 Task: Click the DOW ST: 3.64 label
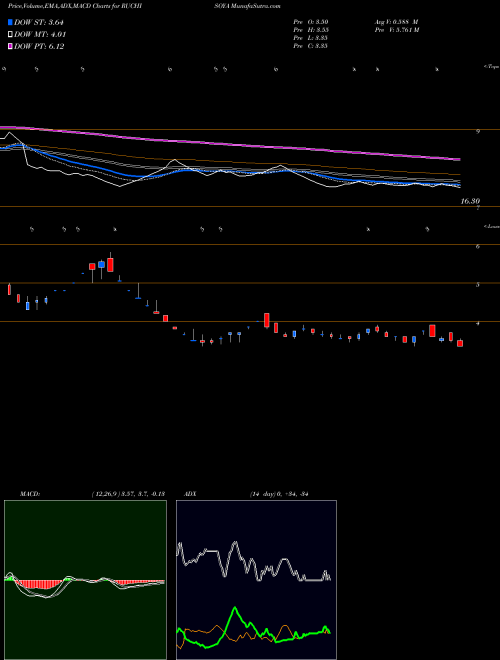tap(39, 23)
